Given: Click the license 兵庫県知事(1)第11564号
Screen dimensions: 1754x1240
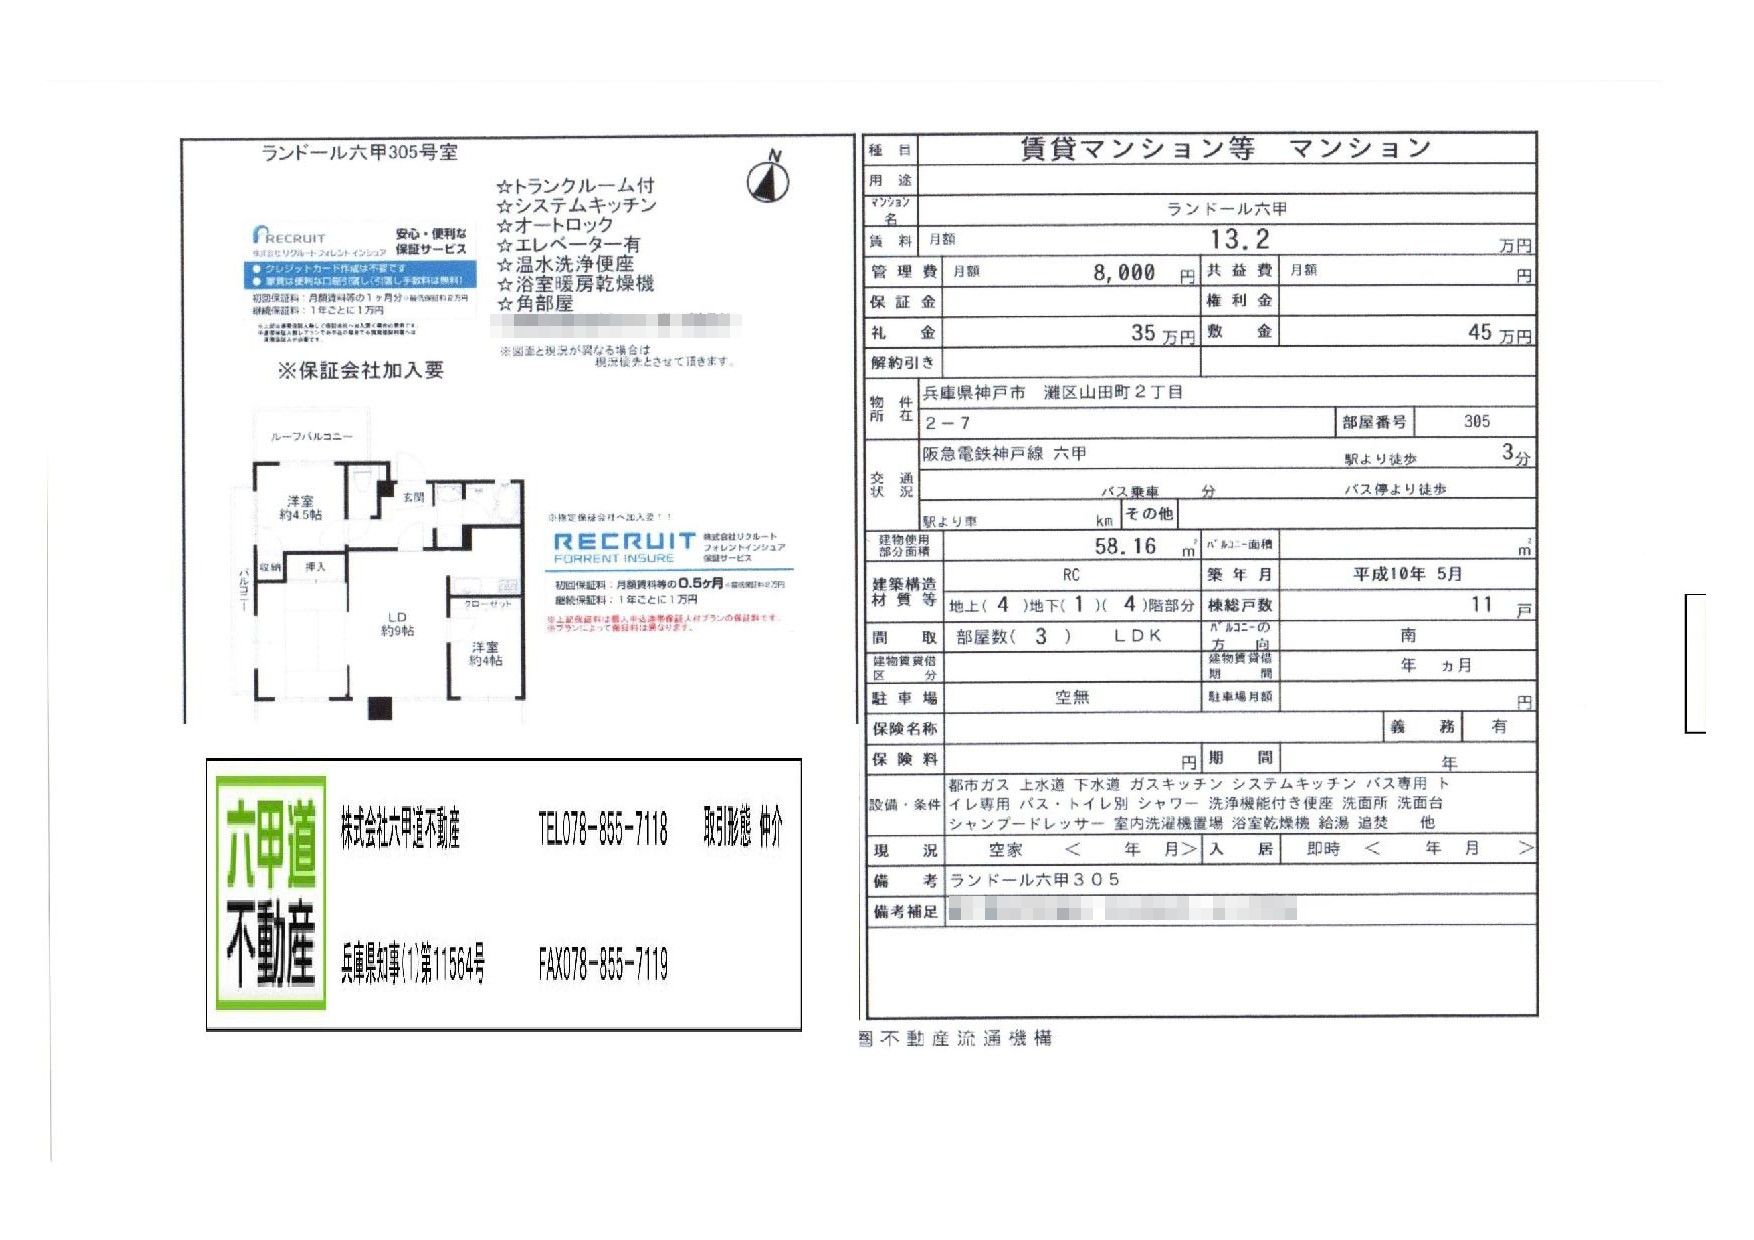Looking at the screenshot, I should 413,965.
